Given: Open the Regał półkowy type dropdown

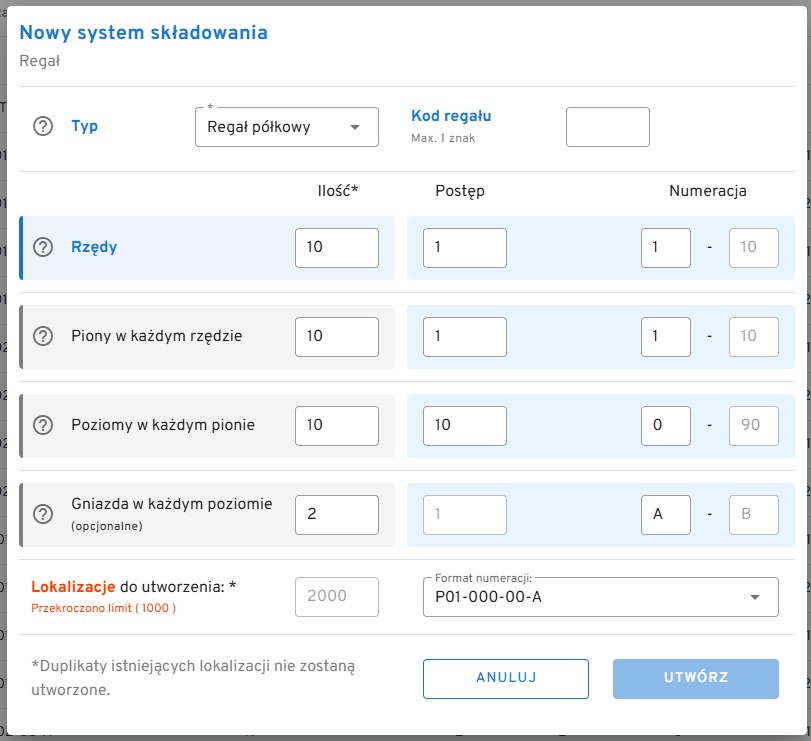Looking at the screenshot, I should click(x=286, y=127).
